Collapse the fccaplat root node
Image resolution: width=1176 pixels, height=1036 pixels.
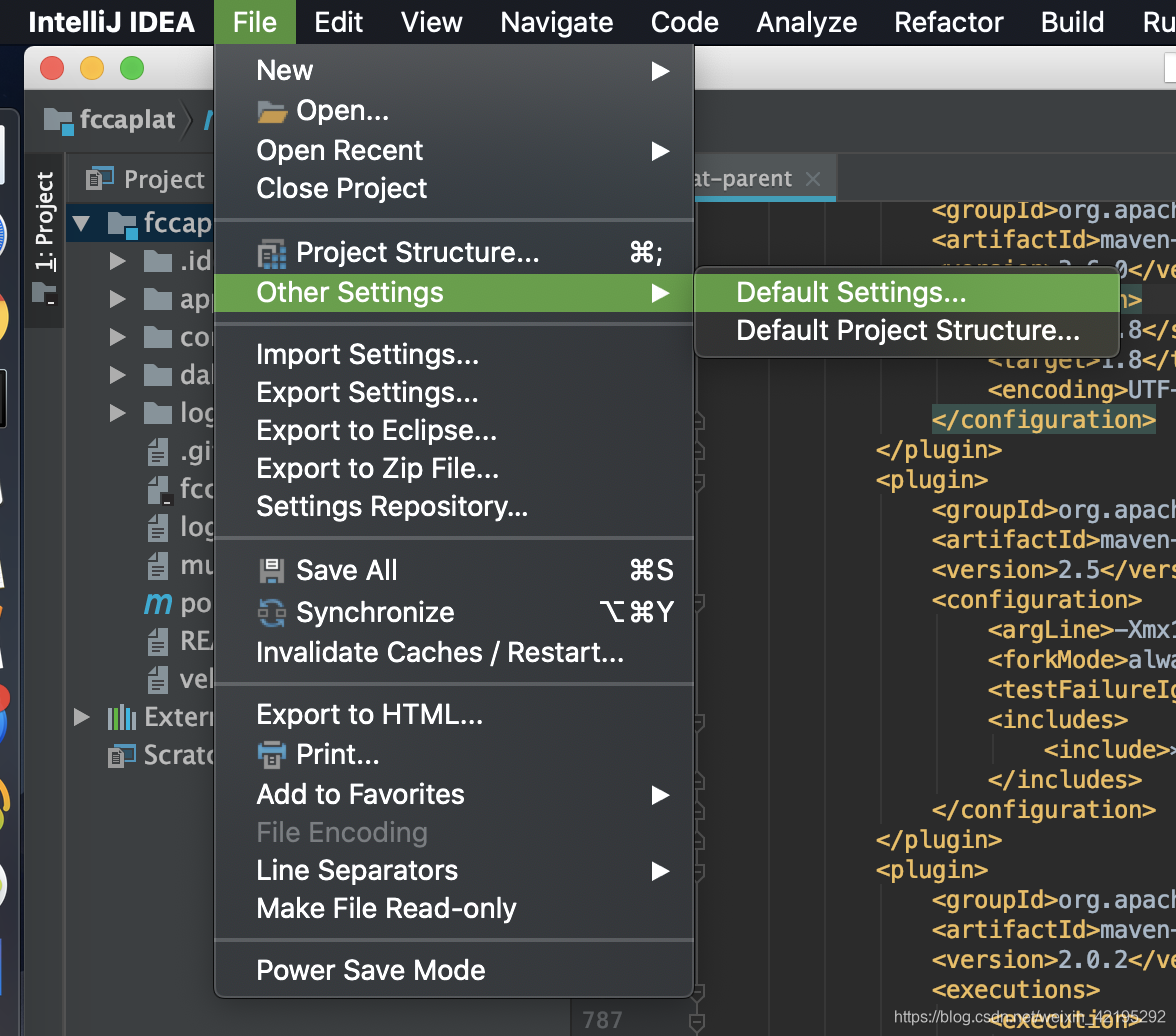click(x=81, y=223)
